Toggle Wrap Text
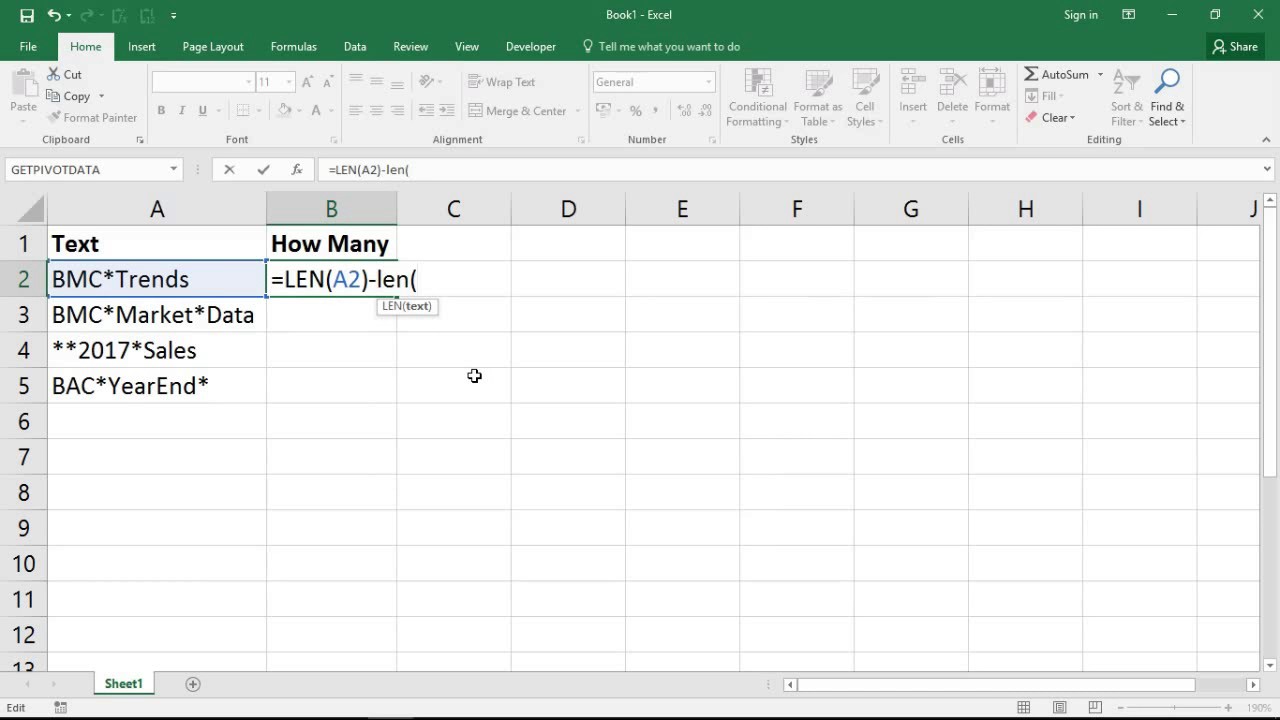The height and width of the screenshot is (720, 1280). tap(502, 82)
